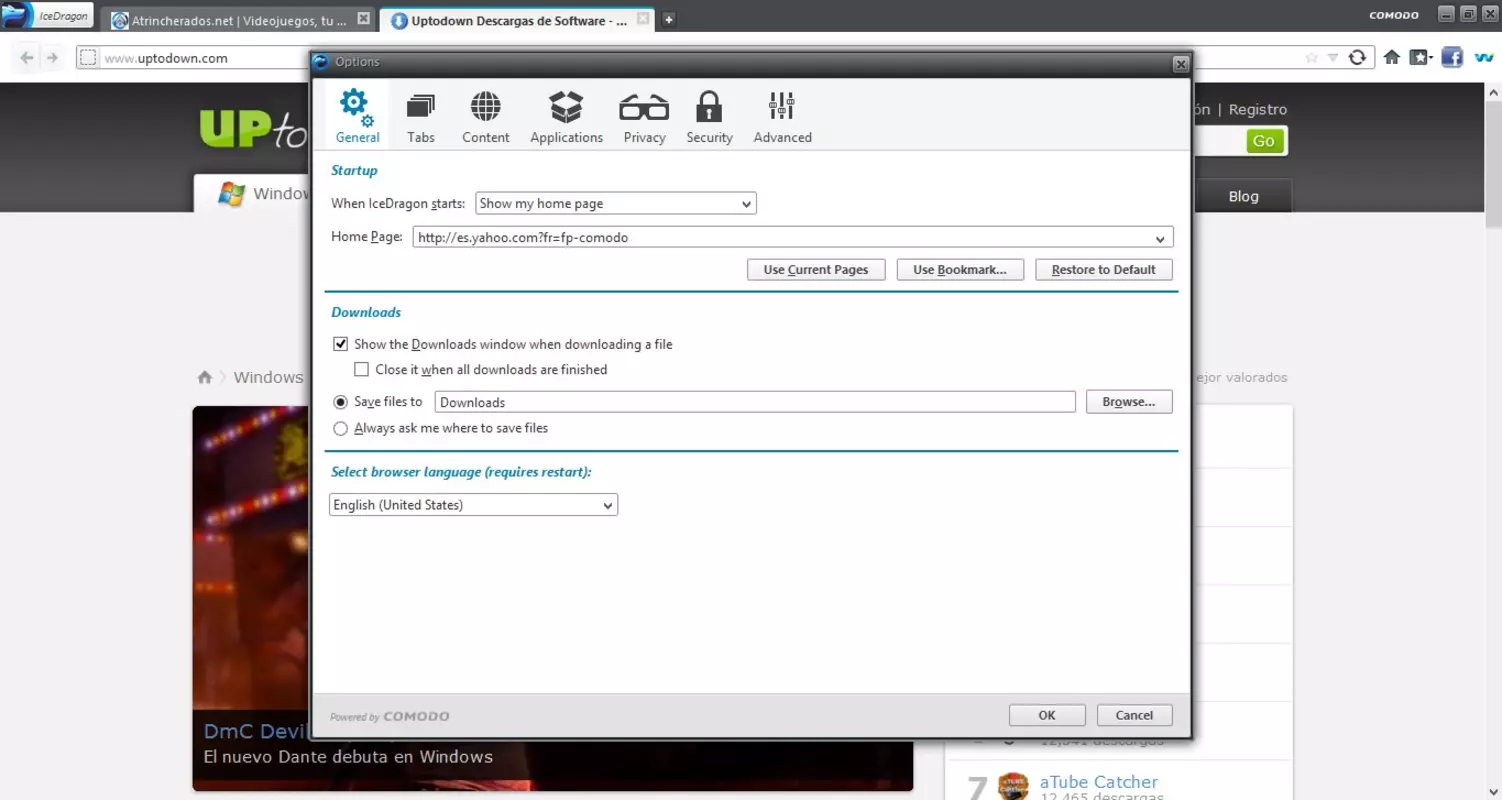Click the browser Home icon
Viewport: 1502px width, 800px height.
(1391, 58)
